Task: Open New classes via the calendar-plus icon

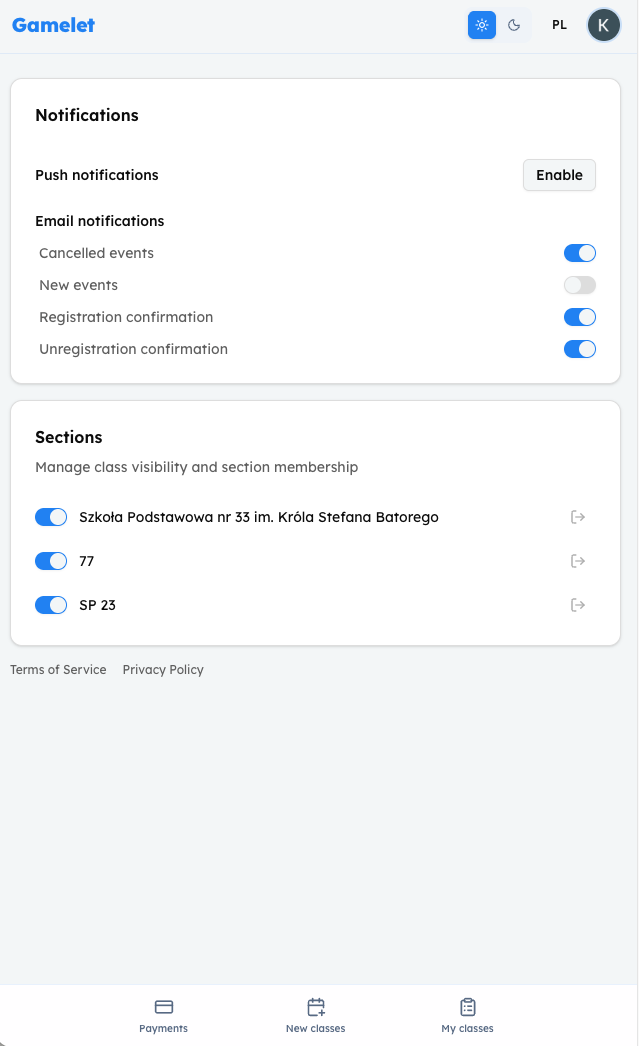Action: tap(315, 1013)
